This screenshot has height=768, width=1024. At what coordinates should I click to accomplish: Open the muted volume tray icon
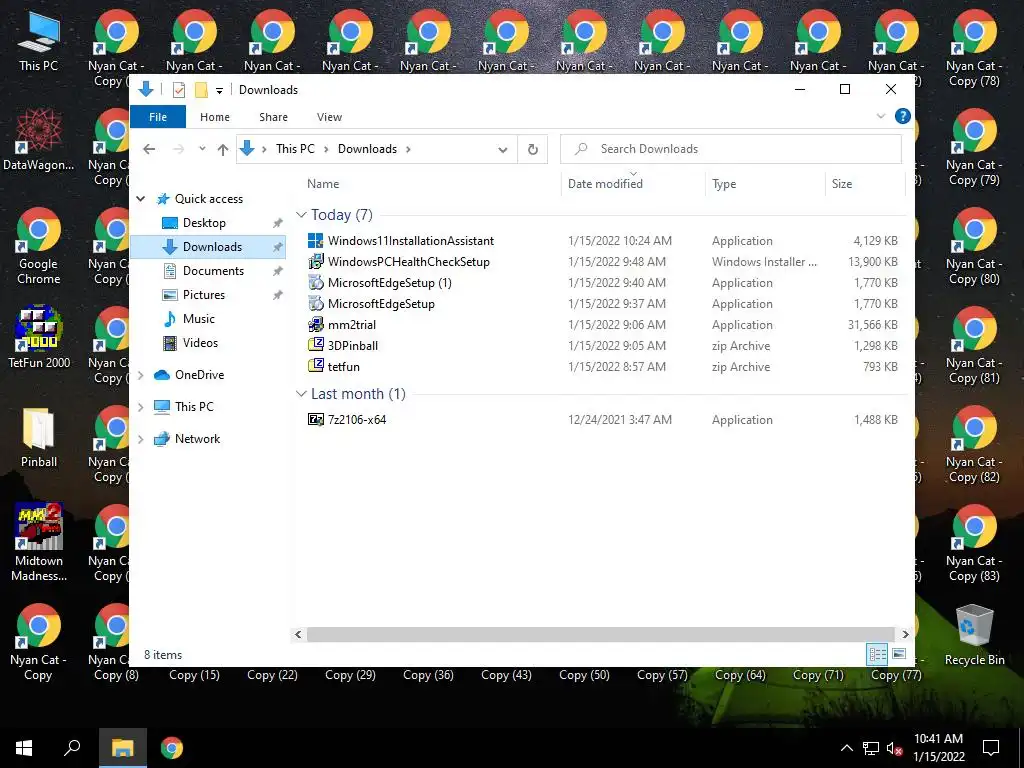(x=894, y=749)
